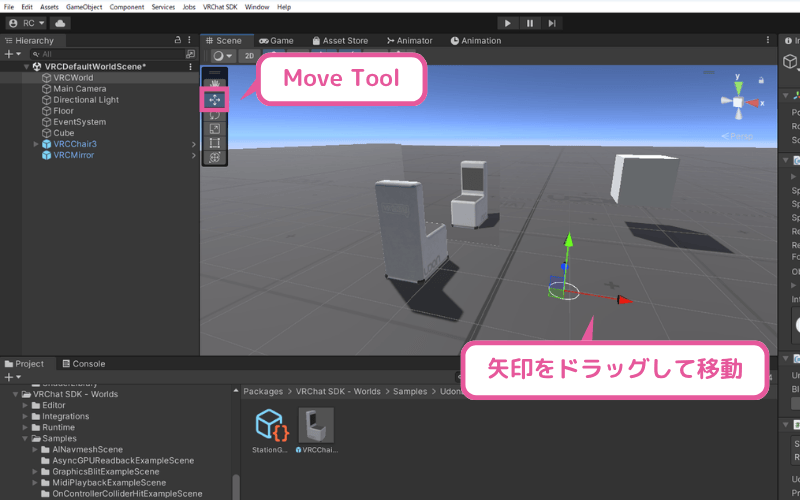Expand the Runtime folder
This screenshot has height=500, width=800.
25,428
